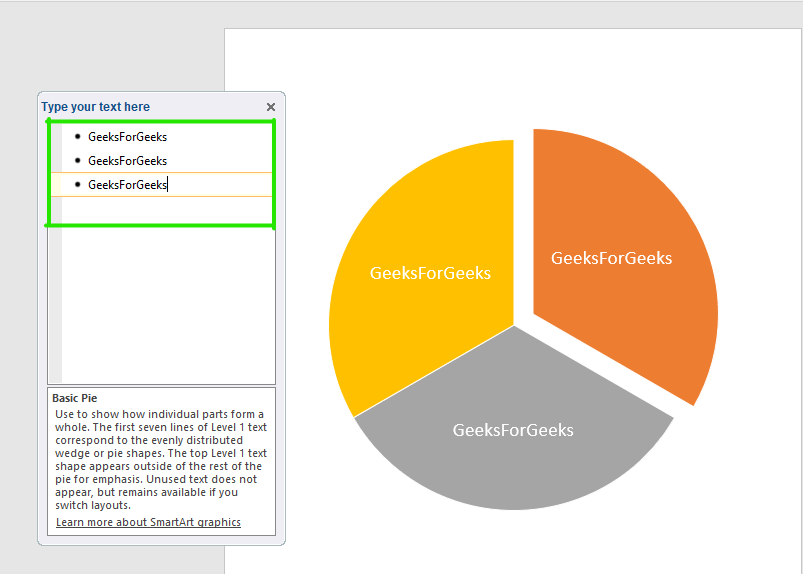Place cursor in third GeeksForGeeks bullet line
Screen dimensions: 803x574
pos(162,185)
